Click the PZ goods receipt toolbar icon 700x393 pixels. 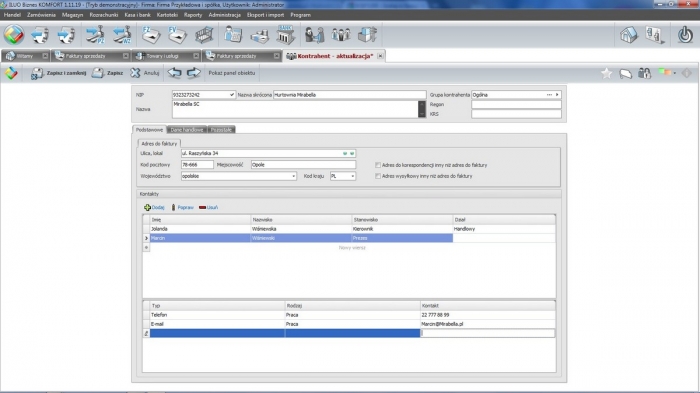pyautogui.click(x=95, y=35)
